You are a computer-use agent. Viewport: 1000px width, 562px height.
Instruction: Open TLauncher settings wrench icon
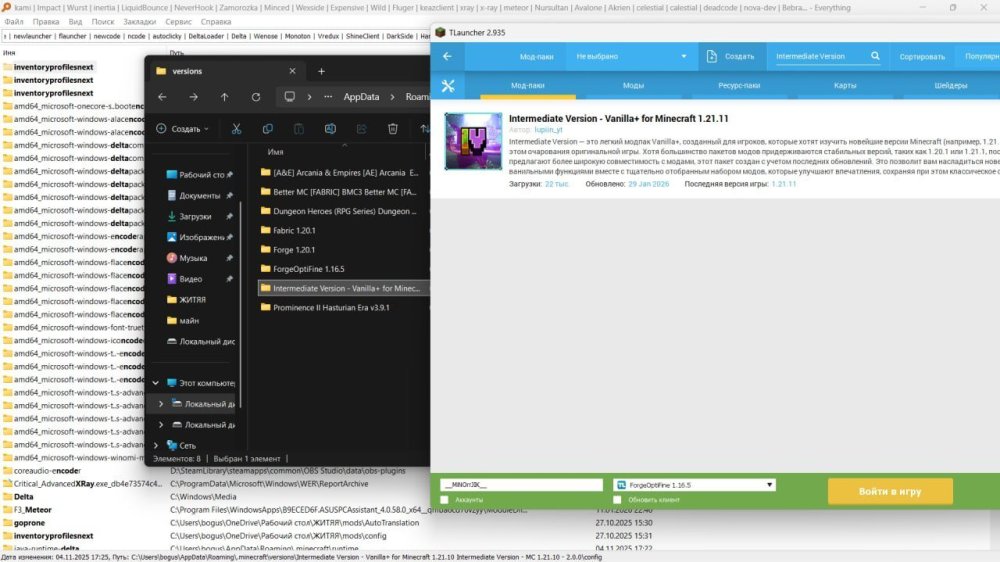tap(448, 85)
